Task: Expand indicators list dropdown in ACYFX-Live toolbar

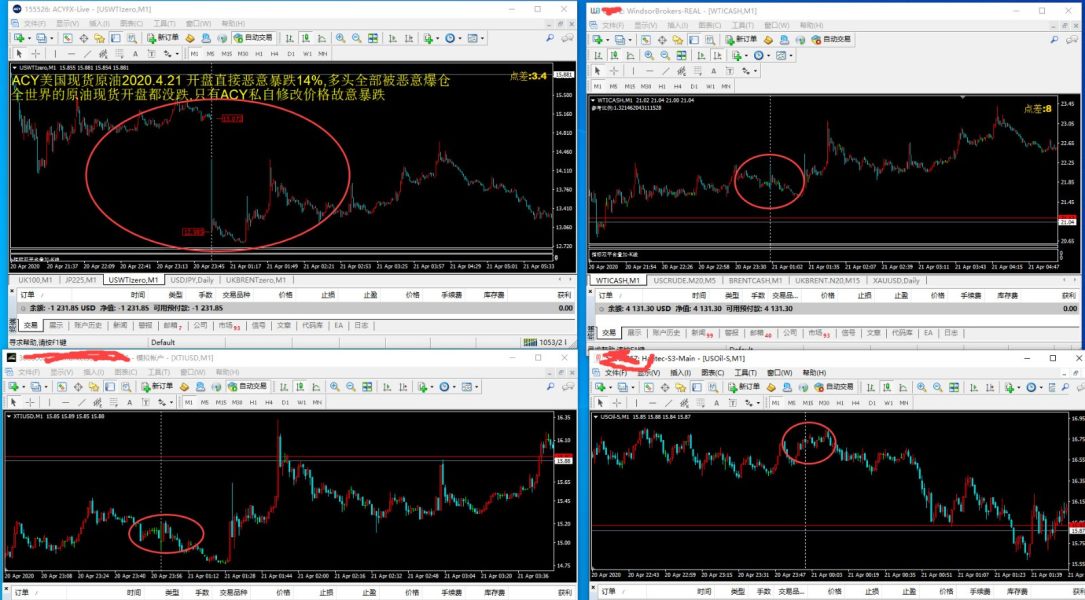Action: click(x=437, y=37)
